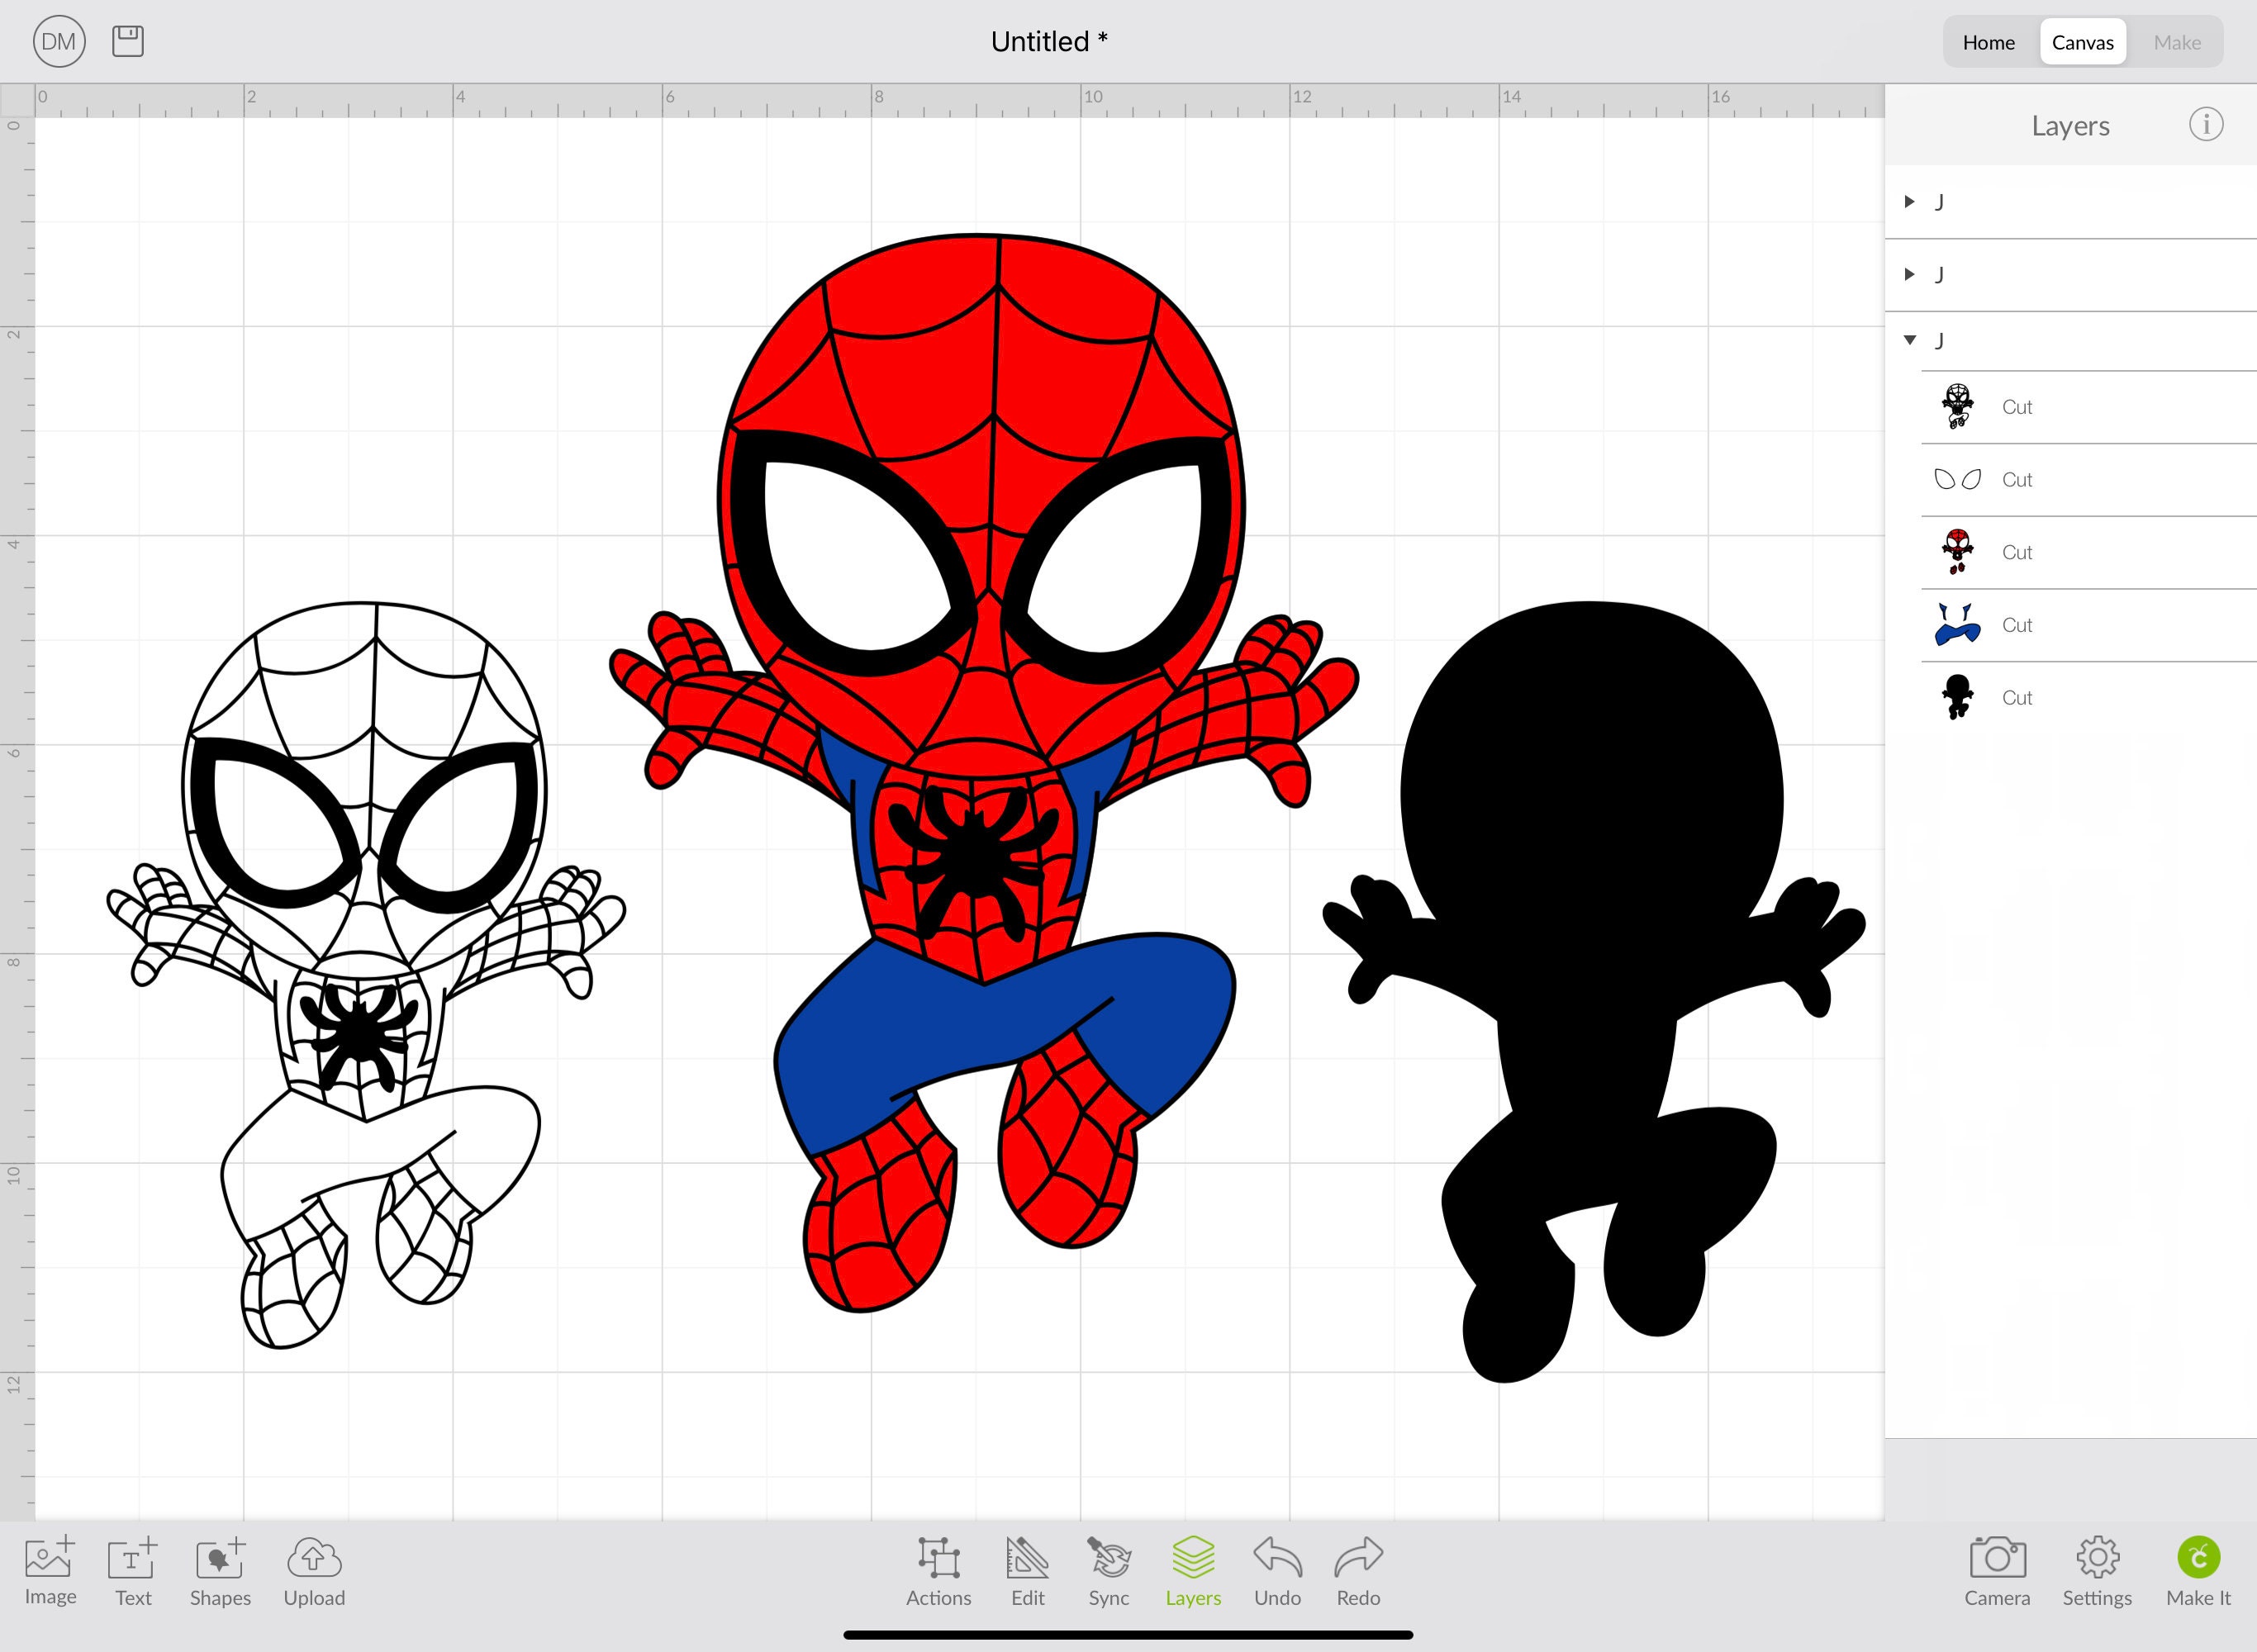Select the black silhouette Cut layer
This screenshot has width=2257, height=1652.
[x=2088, y=697]
